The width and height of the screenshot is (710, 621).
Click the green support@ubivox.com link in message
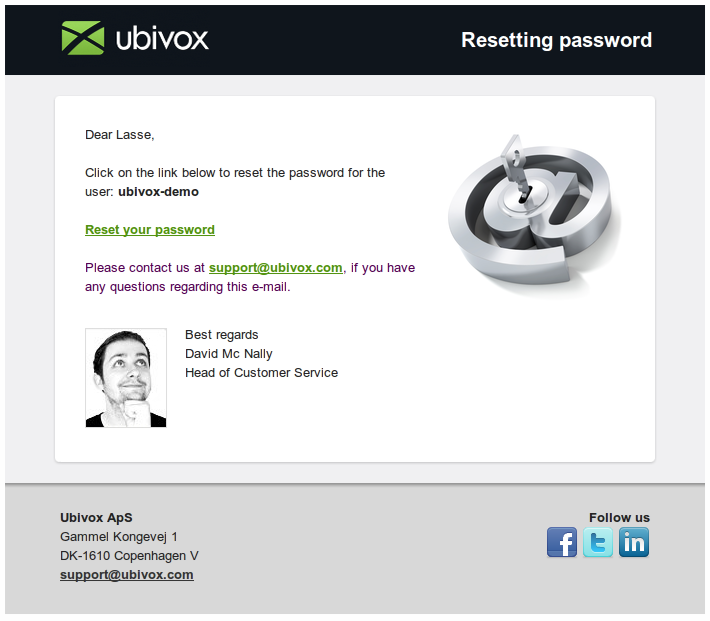tap(275, 268)
